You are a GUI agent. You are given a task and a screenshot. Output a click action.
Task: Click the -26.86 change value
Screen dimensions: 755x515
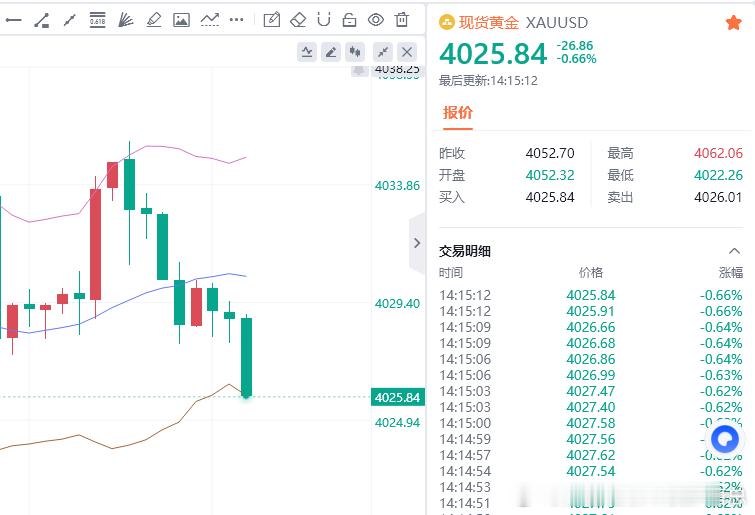[575, 46]
